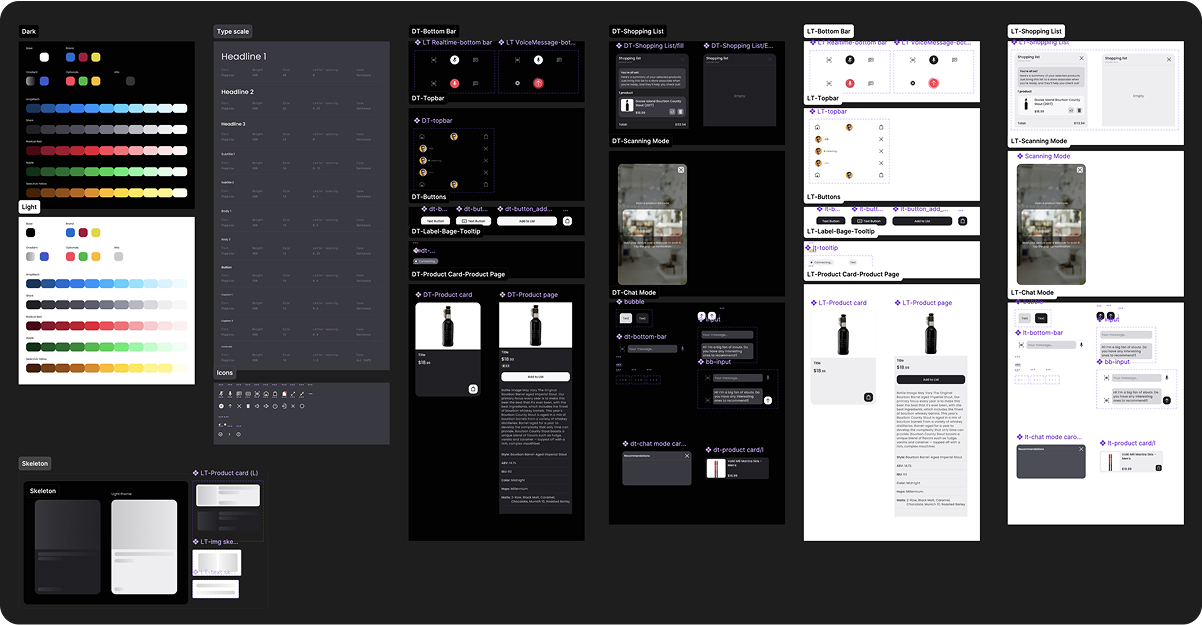Click red upload arrow in DT VoiceMessage bar
Viewport: 1202px width, 625px height.
coord(538,82)
